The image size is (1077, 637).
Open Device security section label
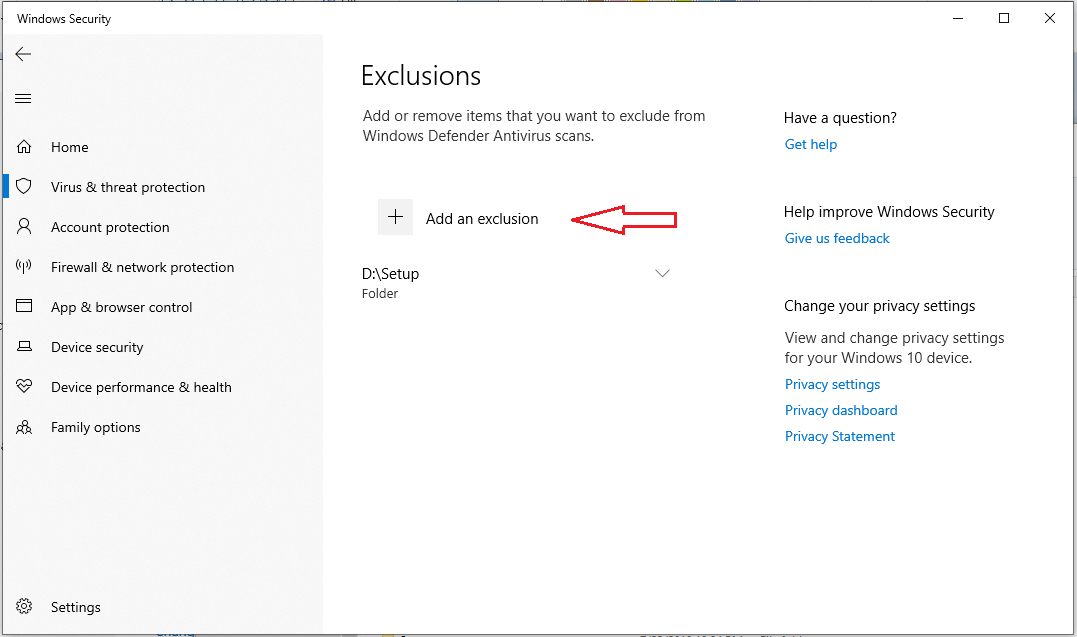coord(97,347)
